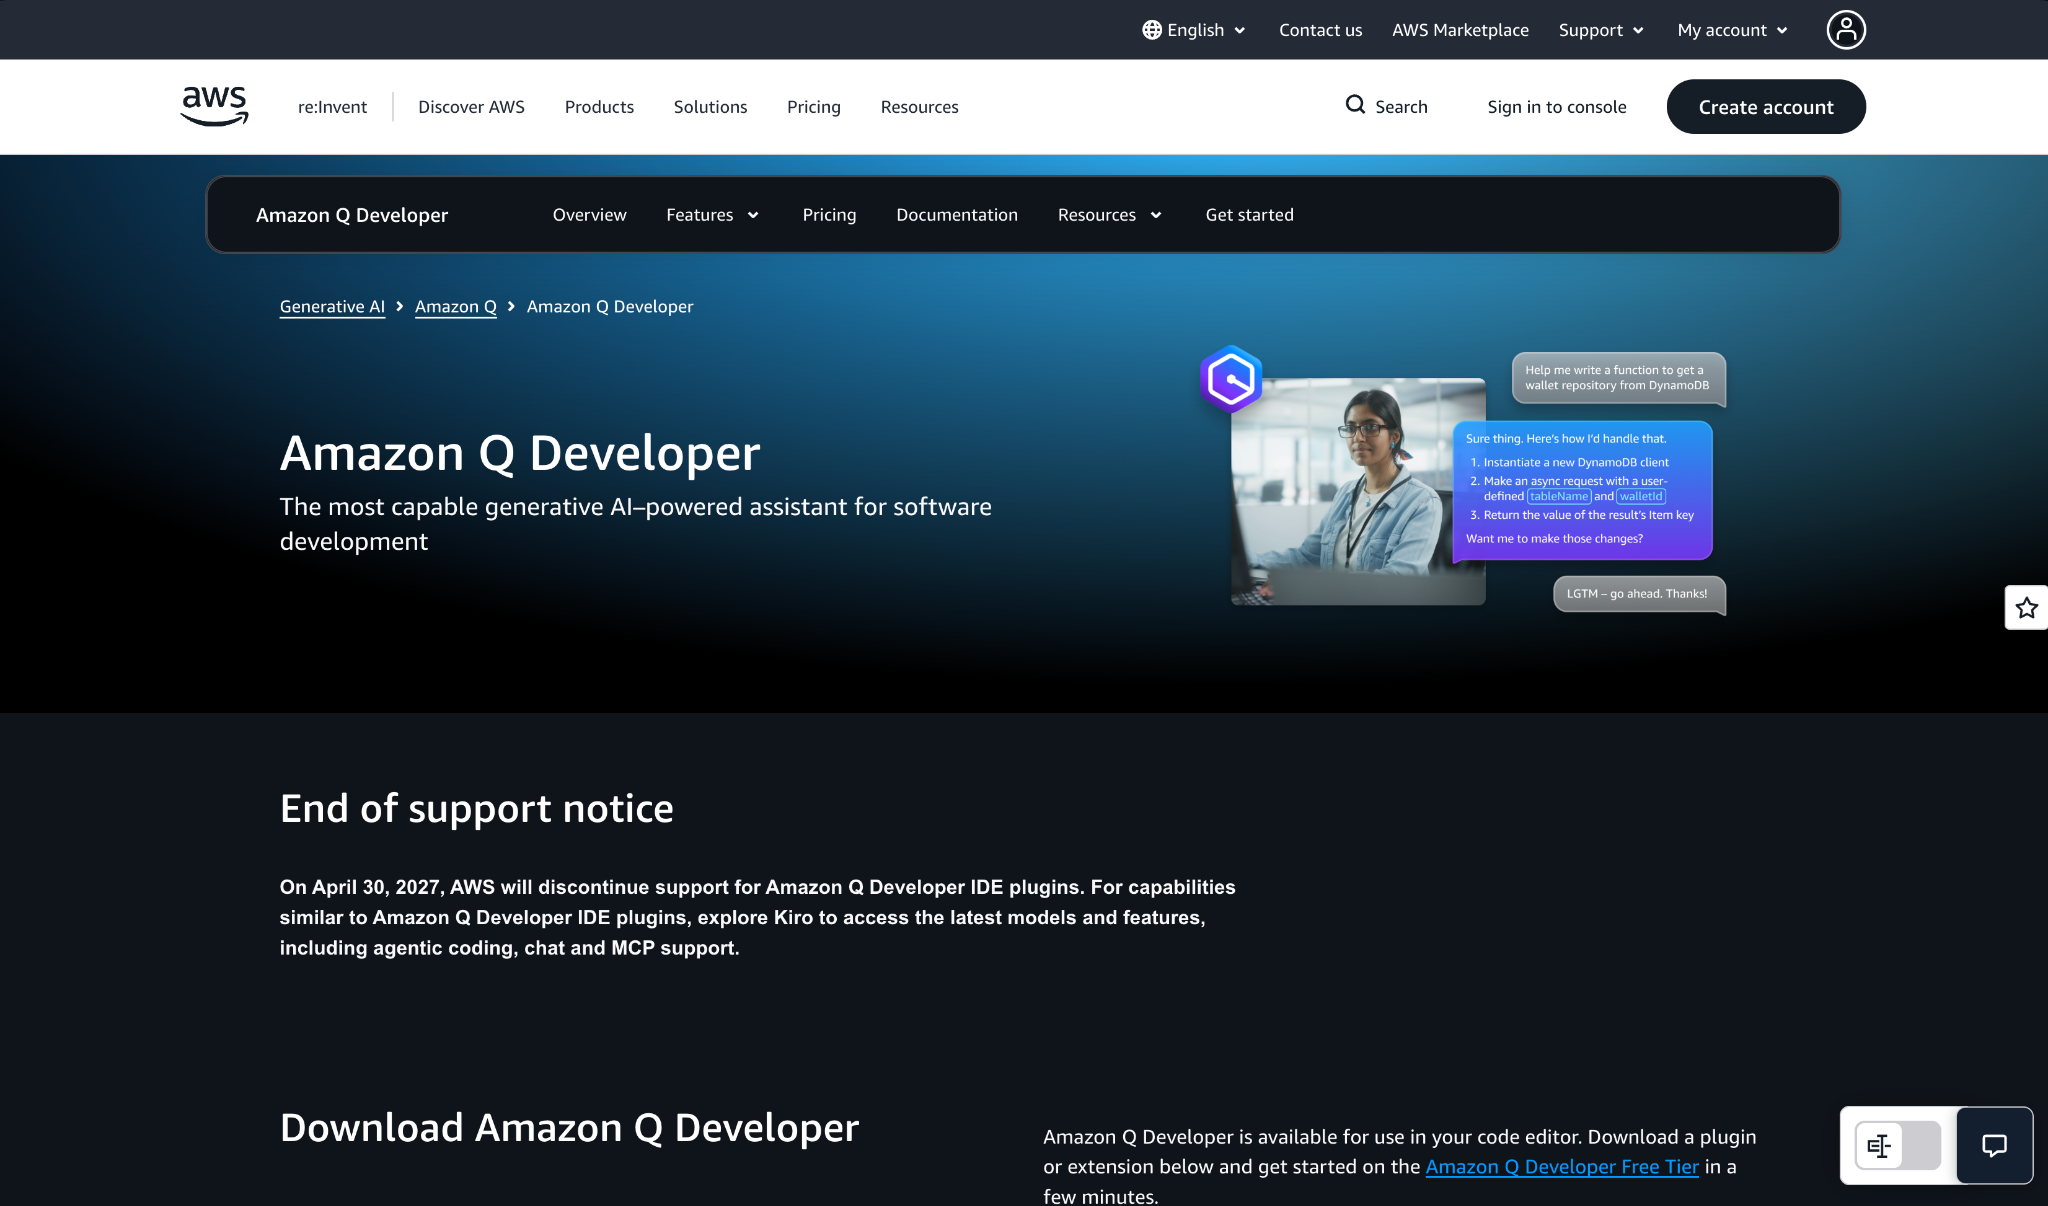Expand the English language dropdown
The image size is (2048, 1206).
coord(1195,30)
